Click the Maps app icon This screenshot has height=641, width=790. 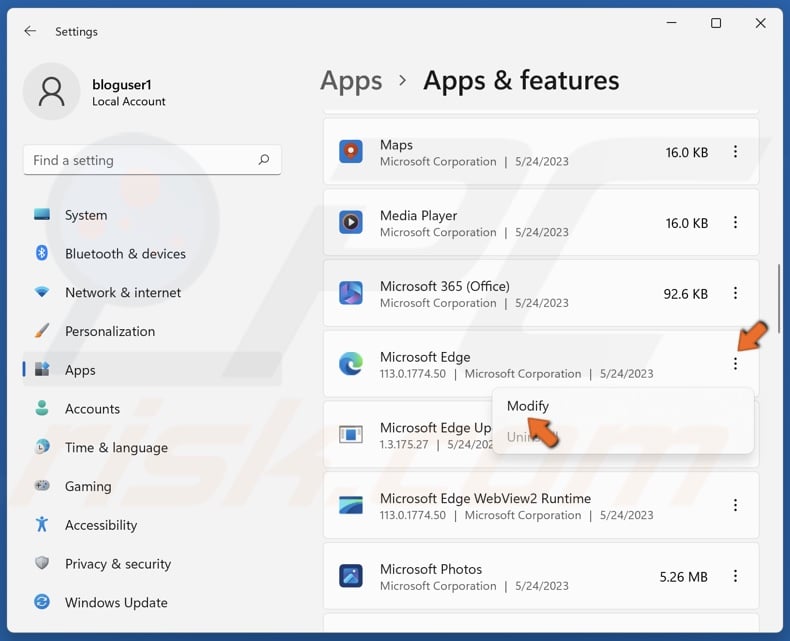[351, 152]
